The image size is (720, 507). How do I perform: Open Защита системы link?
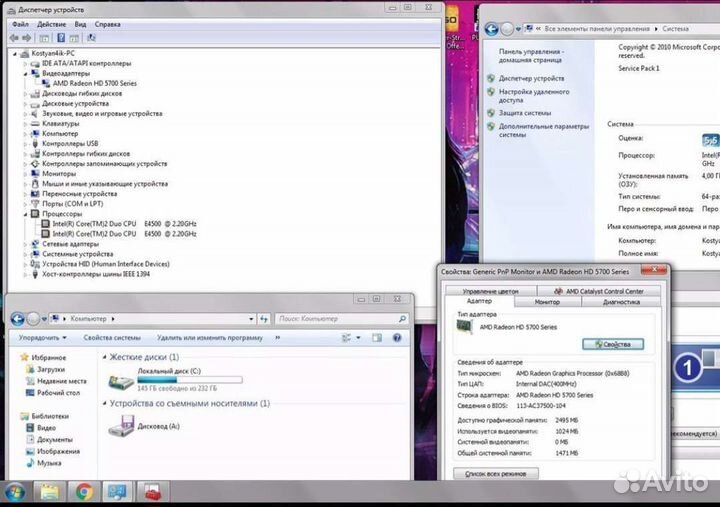tap(525, 113)
